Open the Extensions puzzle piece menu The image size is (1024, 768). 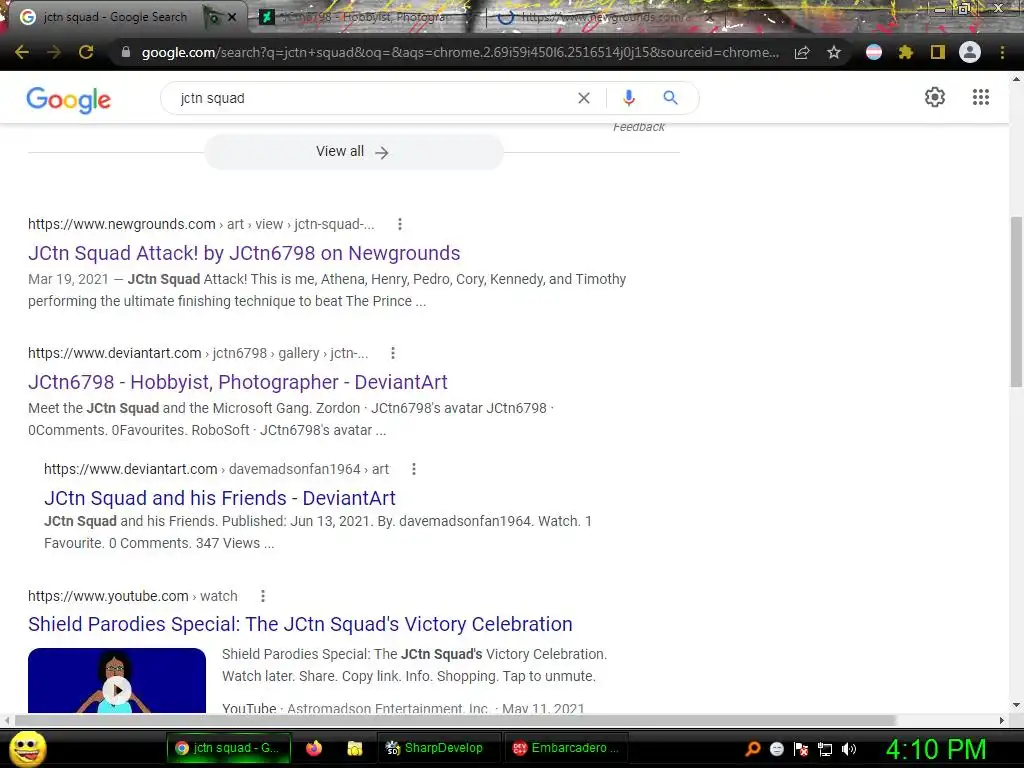point(906,52)
